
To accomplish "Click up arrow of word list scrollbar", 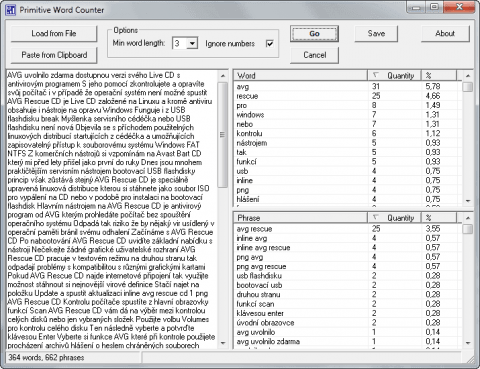I will pos(468,76).
